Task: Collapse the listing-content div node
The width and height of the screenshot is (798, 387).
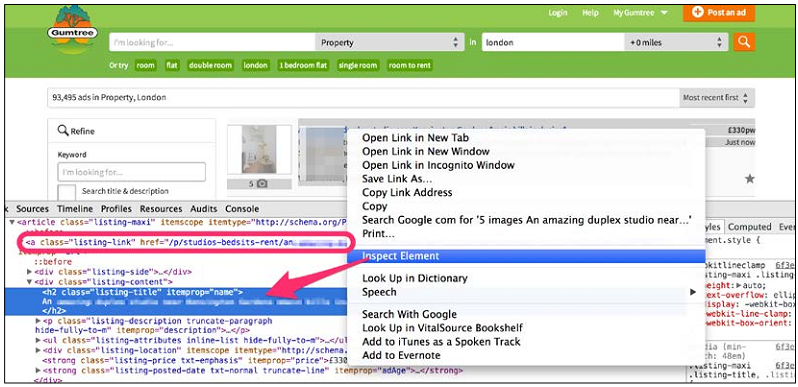Action: coord(30,282)
